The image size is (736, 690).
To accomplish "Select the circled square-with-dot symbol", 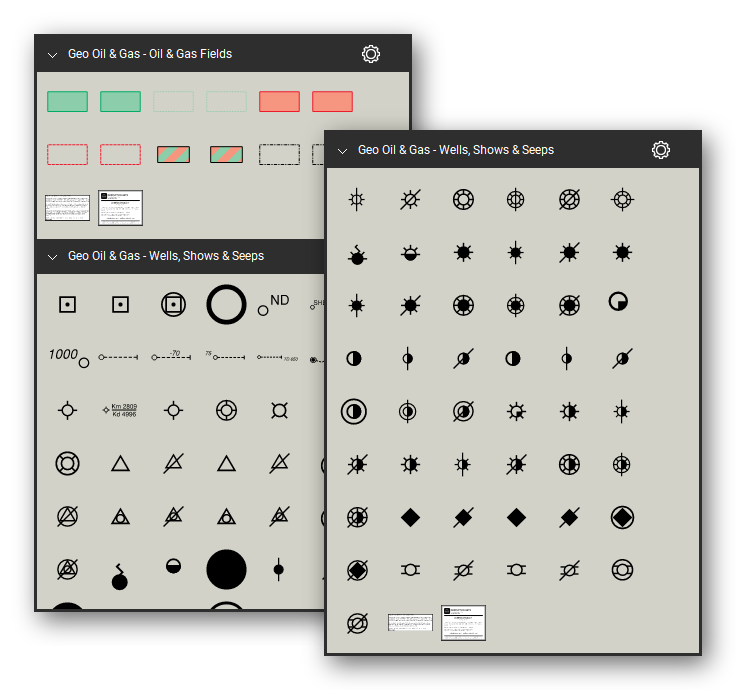I will pyautogui.click(x=173, y=305).
